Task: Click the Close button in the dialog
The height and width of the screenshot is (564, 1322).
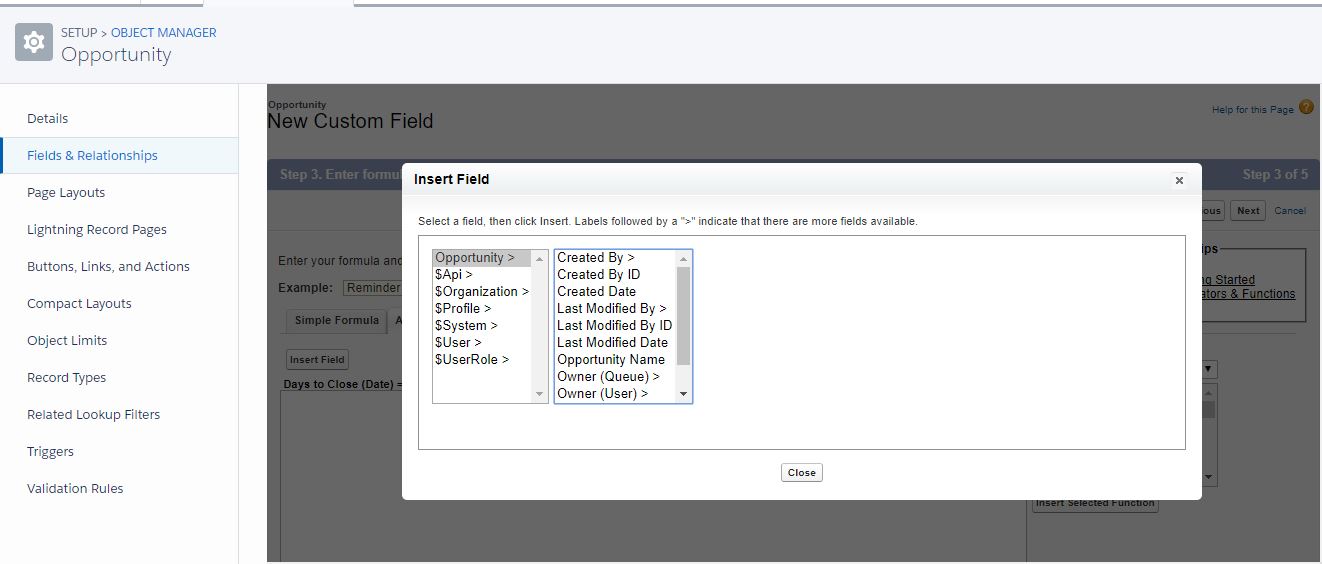Action: point(802,472)
